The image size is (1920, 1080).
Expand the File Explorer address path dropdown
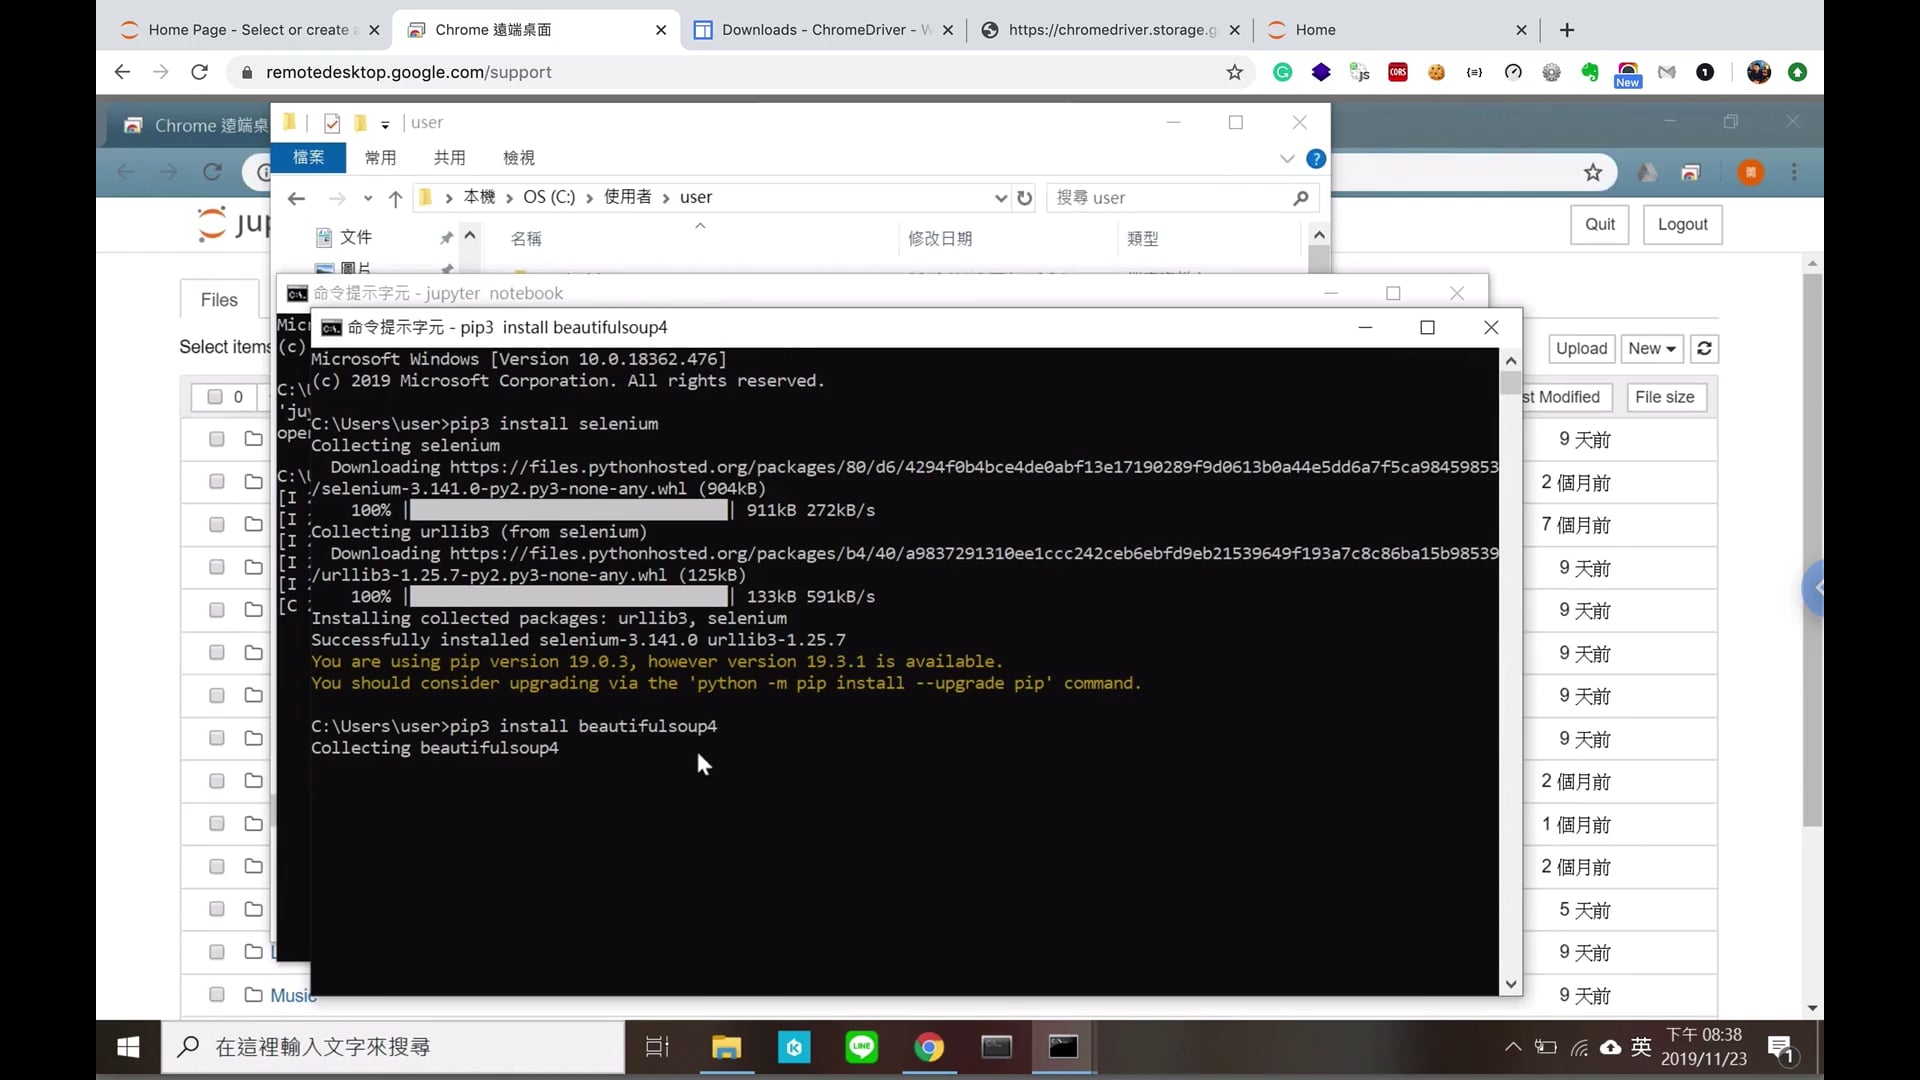pos(1000,198)
